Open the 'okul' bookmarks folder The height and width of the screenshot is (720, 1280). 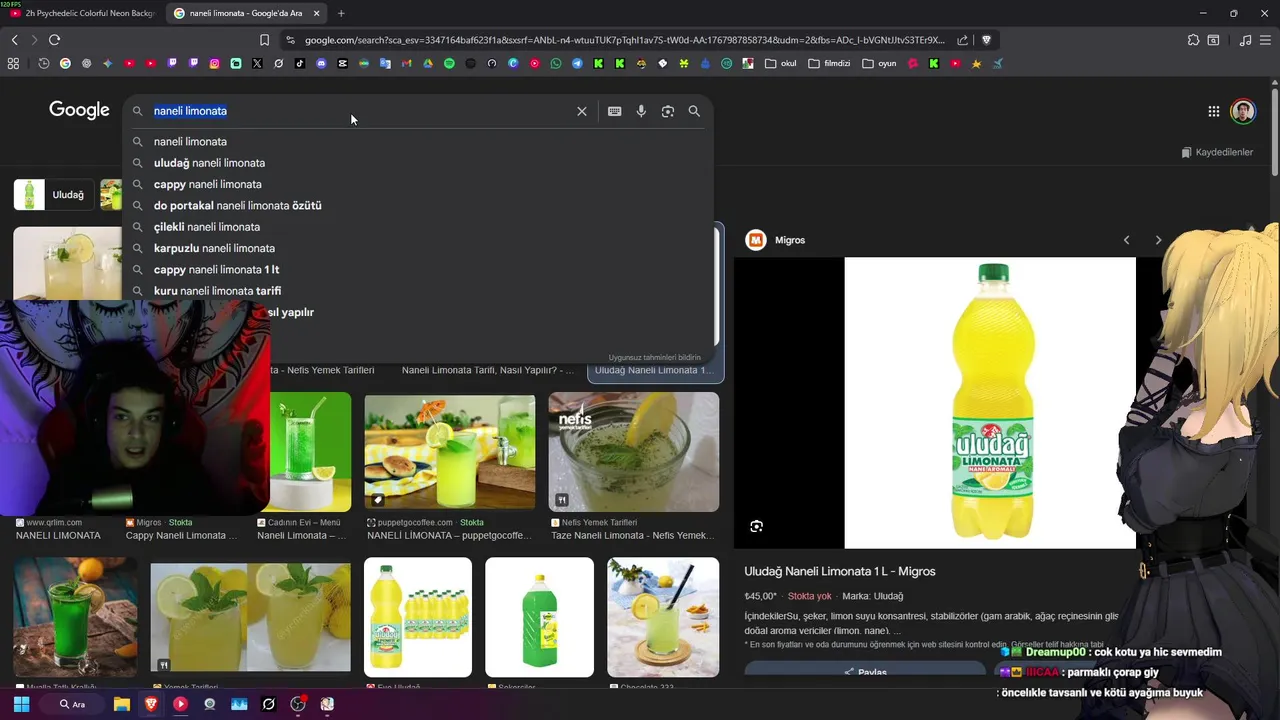(x=781, y=63)
